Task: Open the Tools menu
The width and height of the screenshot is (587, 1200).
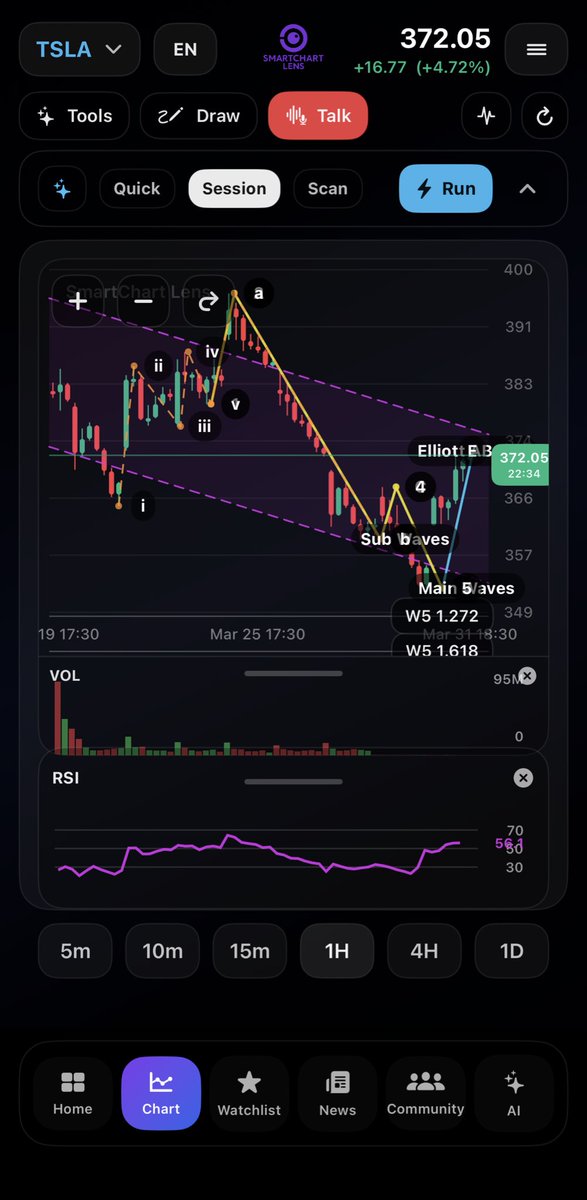Action: click(x=74, y=116)
